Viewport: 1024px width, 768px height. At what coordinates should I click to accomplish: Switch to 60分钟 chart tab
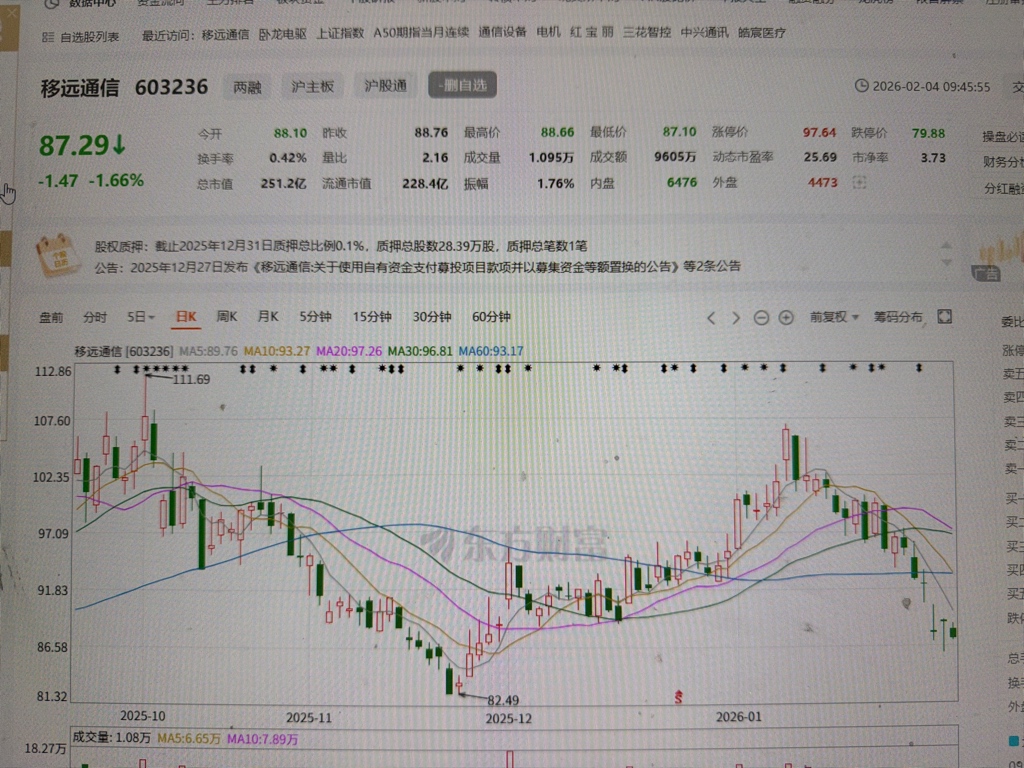point(491,317)
